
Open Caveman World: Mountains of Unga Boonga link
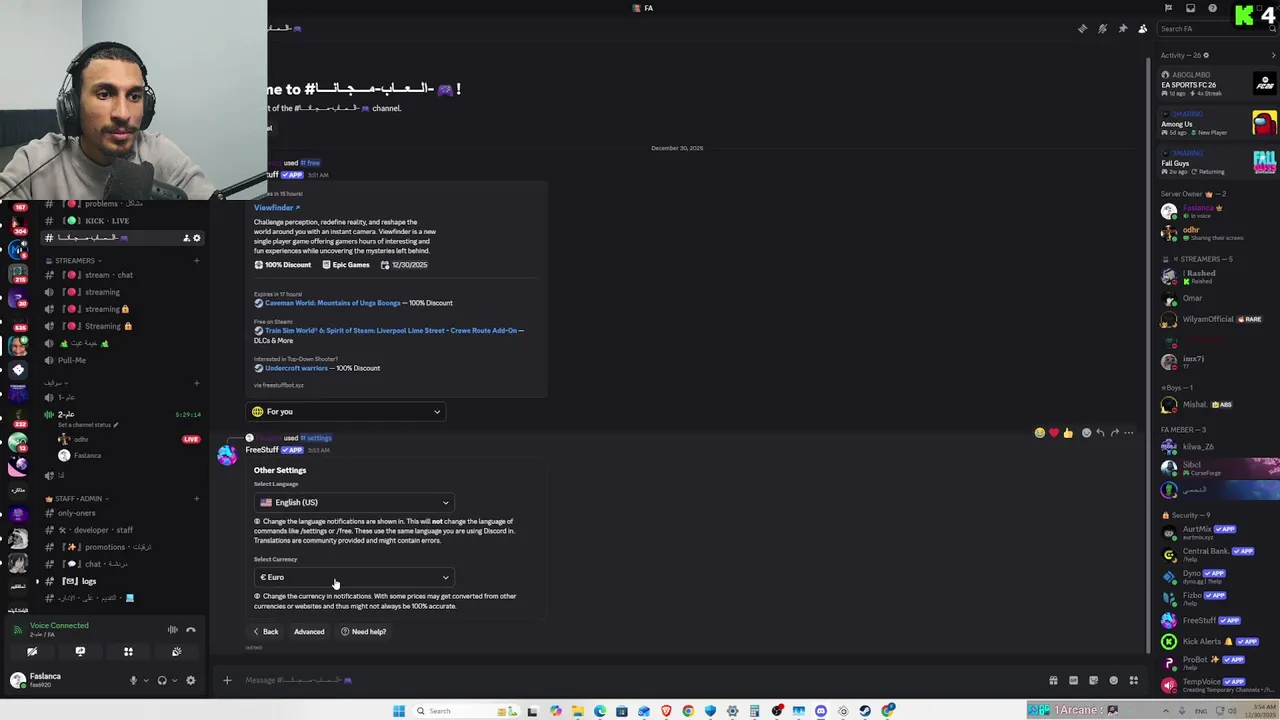(x=333, y=303)
